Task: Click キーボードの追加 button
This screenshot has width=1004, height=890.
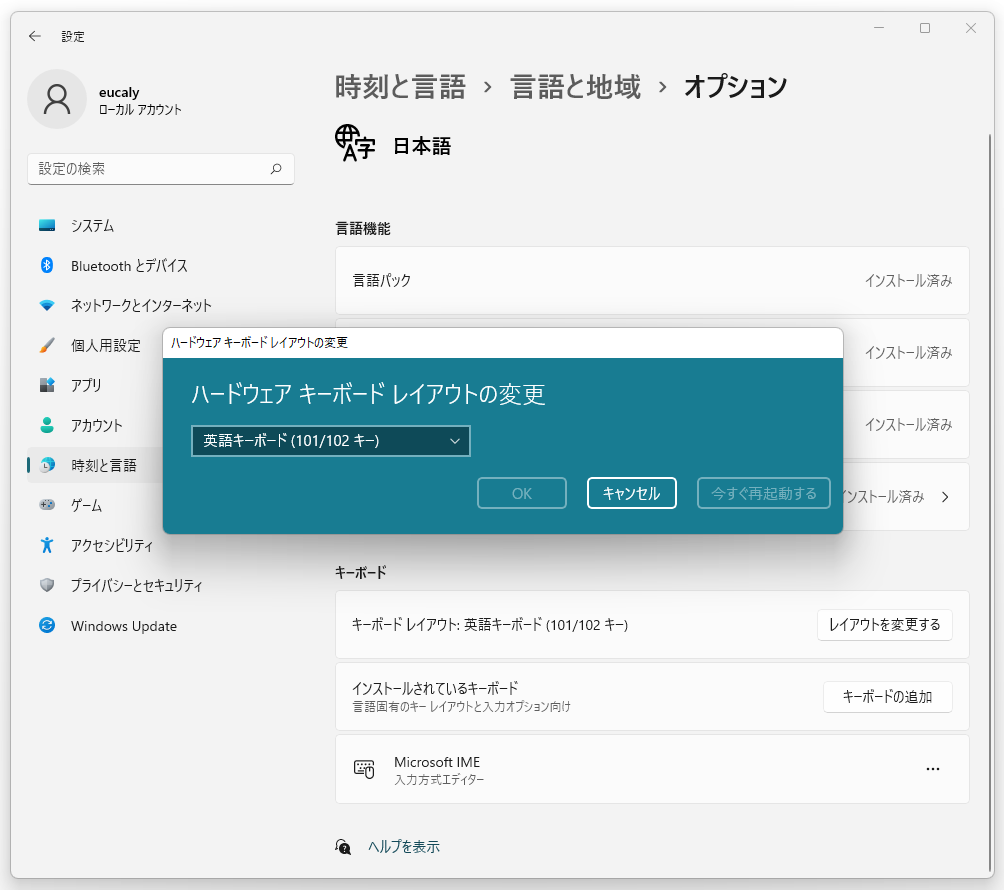Action: coord(887,697)
